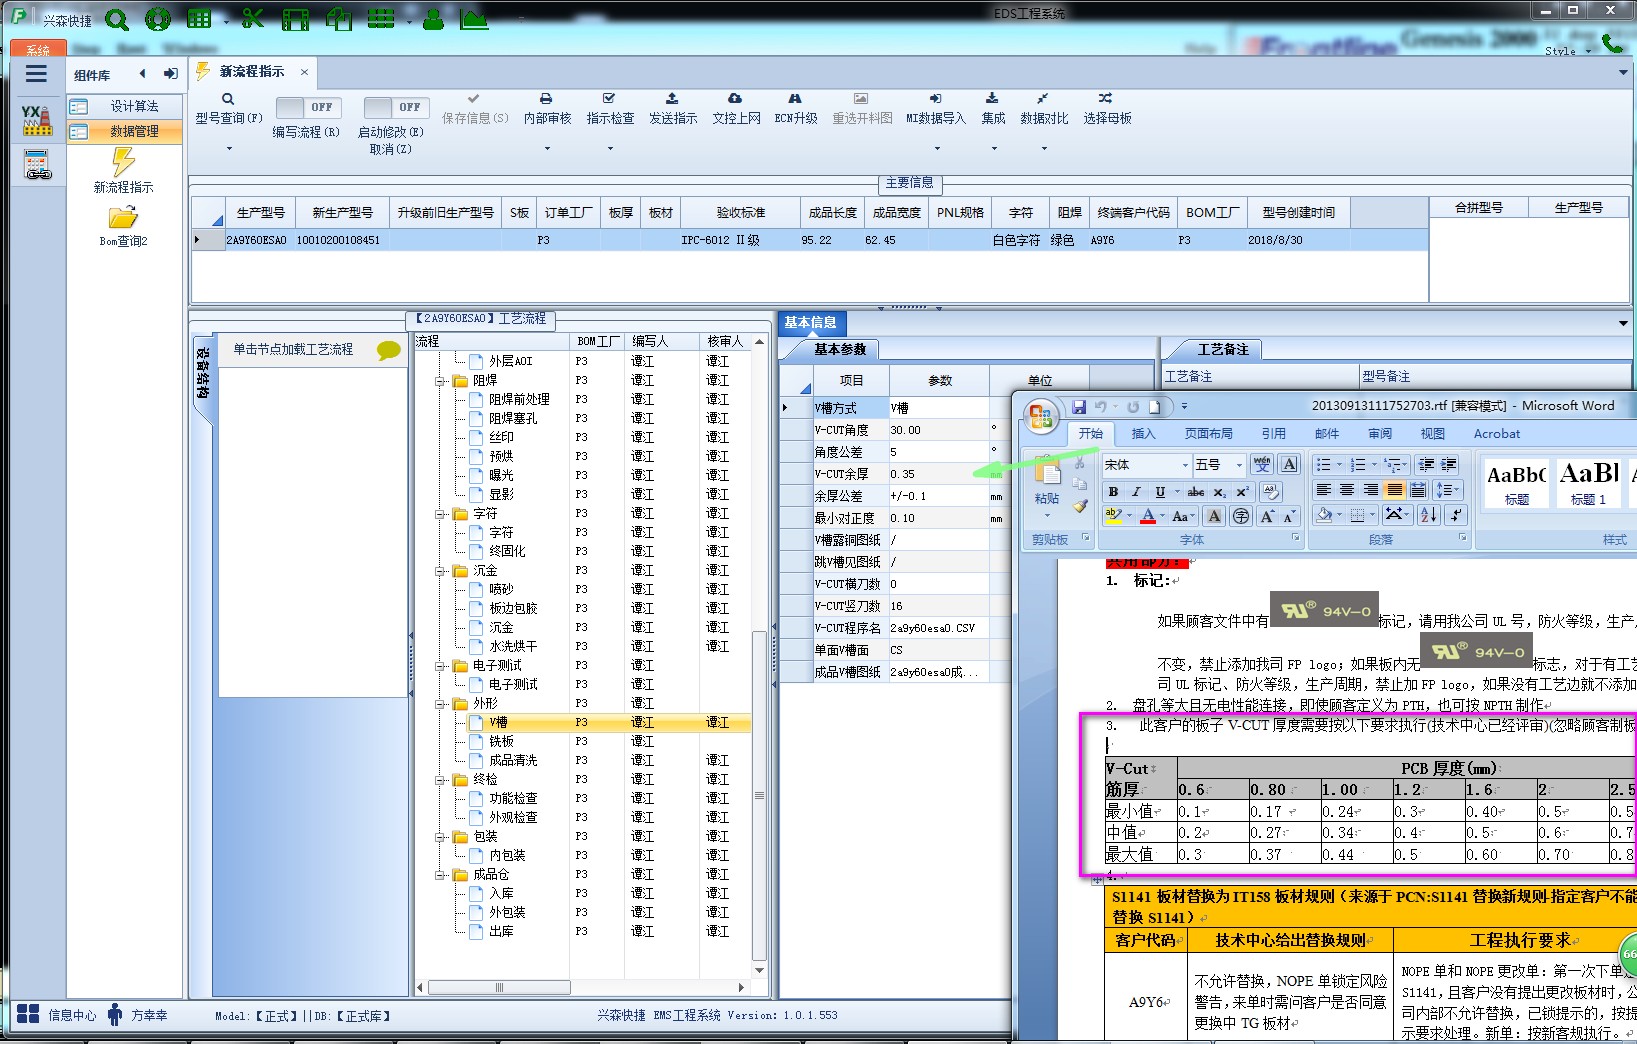Click the text highlight color button in Word
Screen dimensions: 1637x1044
click(x=1112, y=516)
